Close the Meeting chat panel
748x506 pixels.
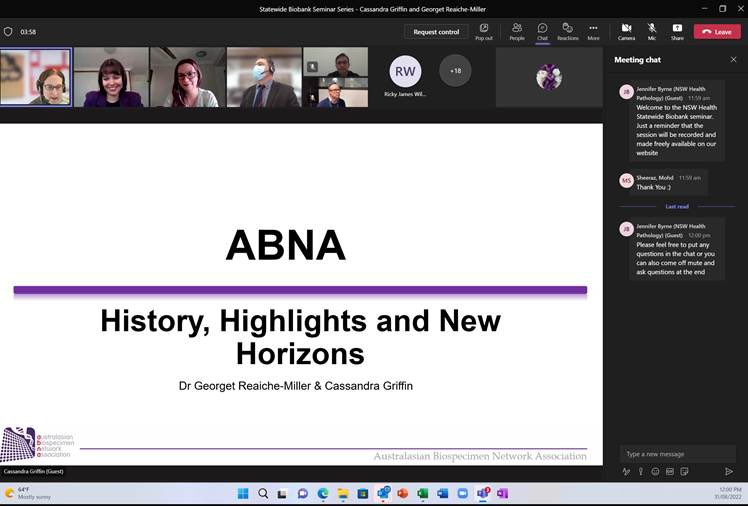coord(733,60)
